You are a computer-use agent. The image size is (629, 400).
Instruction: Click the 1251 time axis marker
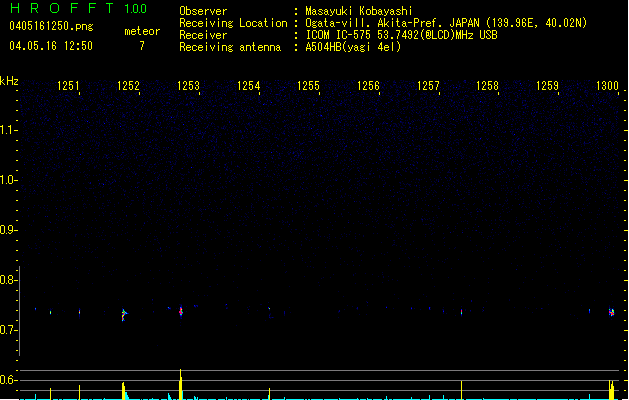coord(68,86)
